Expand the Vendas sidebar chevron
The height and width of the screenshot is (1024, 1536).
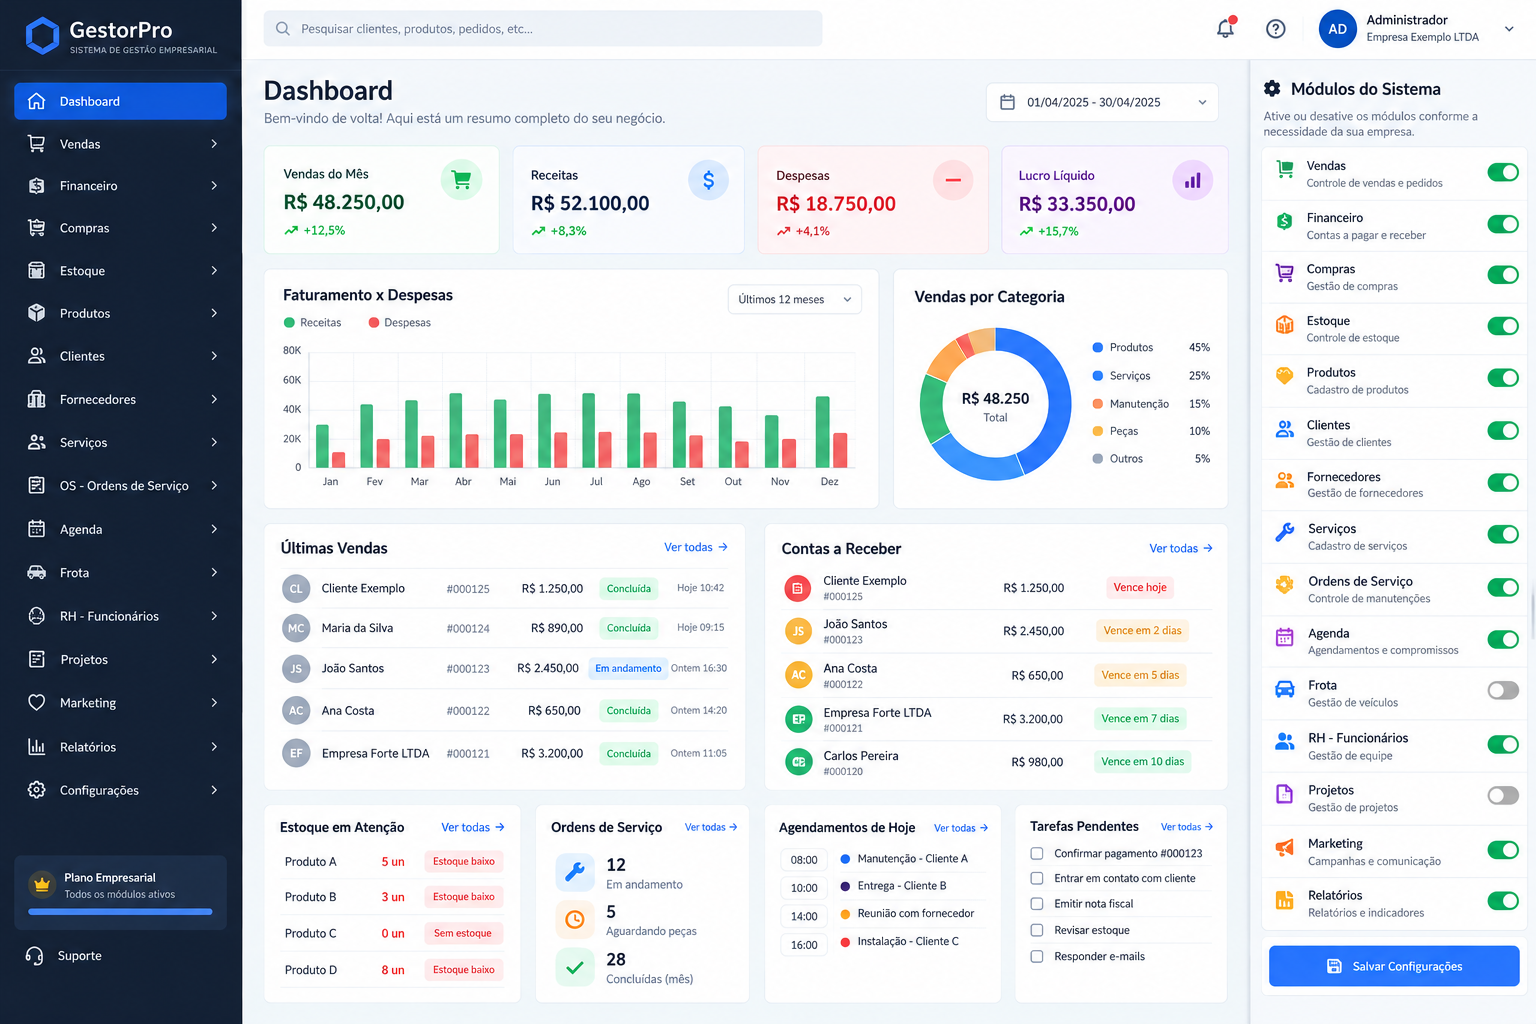coord(214,144)
